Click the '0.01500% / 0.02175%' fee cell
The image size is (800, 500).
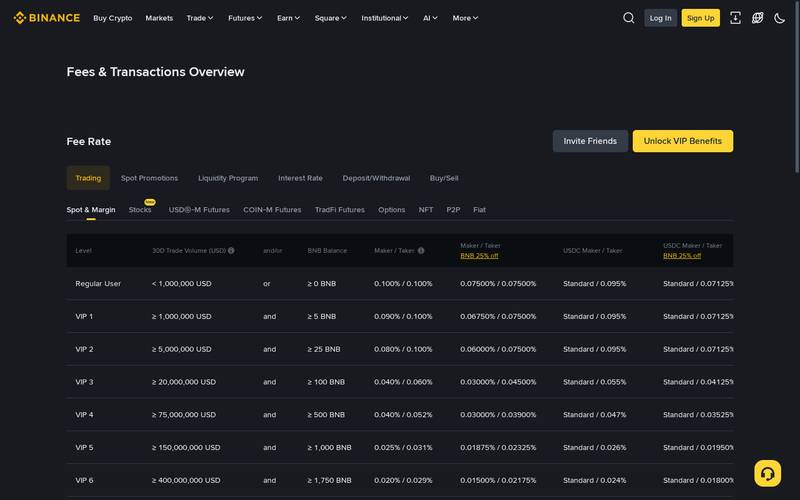(498, 480)
